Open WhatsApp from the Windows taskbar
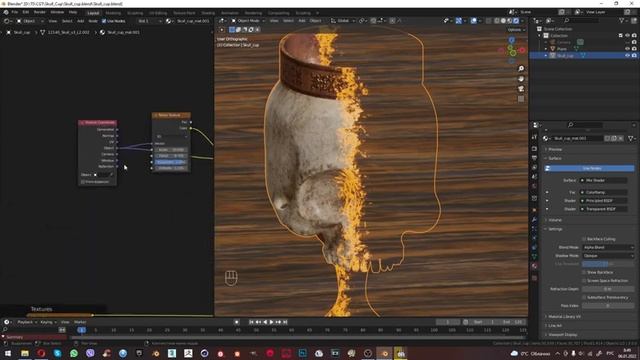 coord(74,353)
